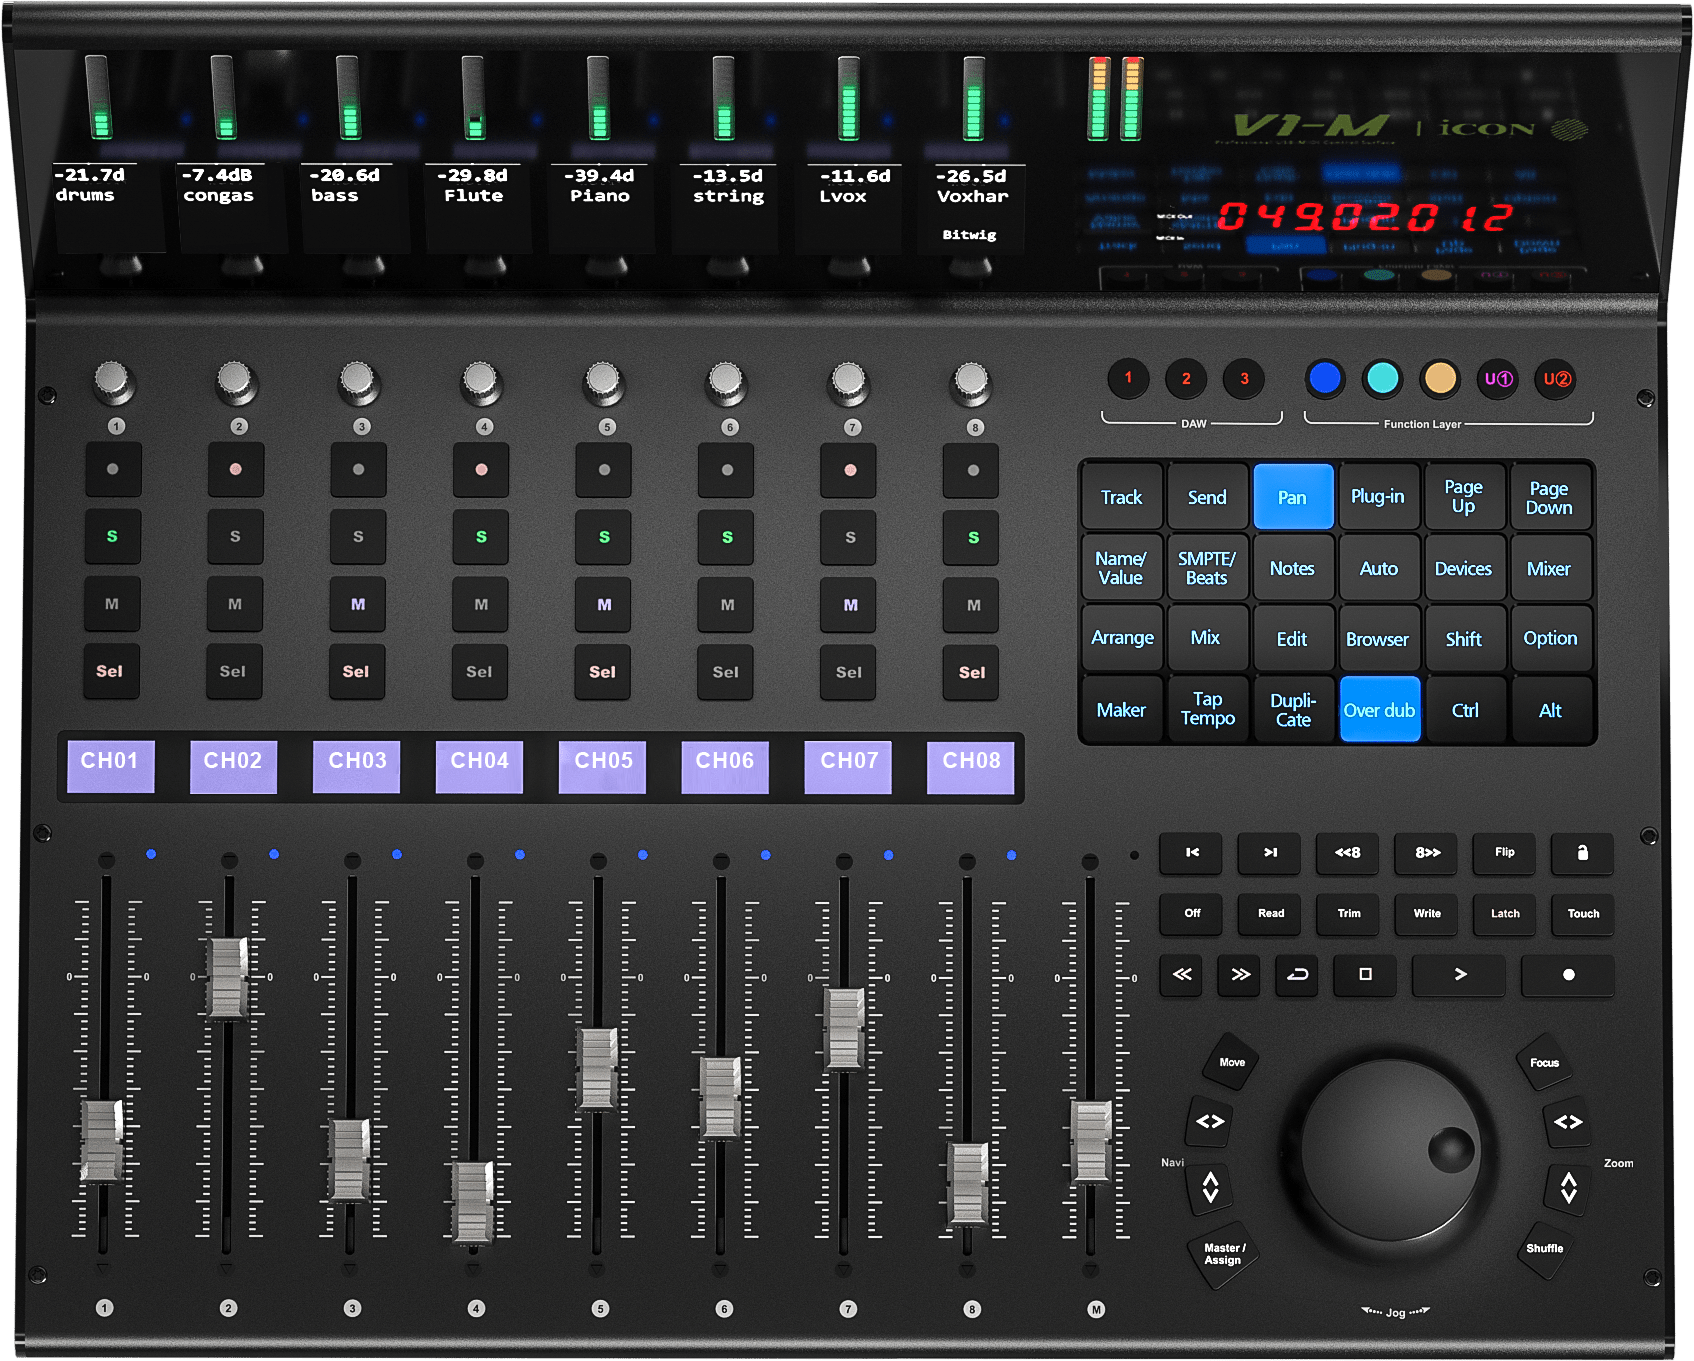Switch to the Pan mode
The width and height of the screenshot is (1694, 1361).
[1292, 497]
